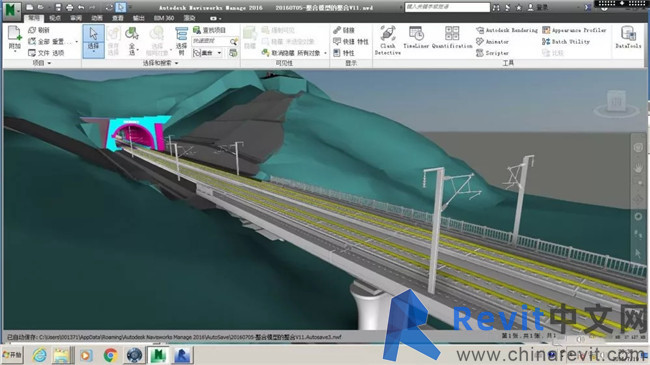
Task: Click the keyword search box in title bar
Action: pyautogui.click(x=447, y=7)
